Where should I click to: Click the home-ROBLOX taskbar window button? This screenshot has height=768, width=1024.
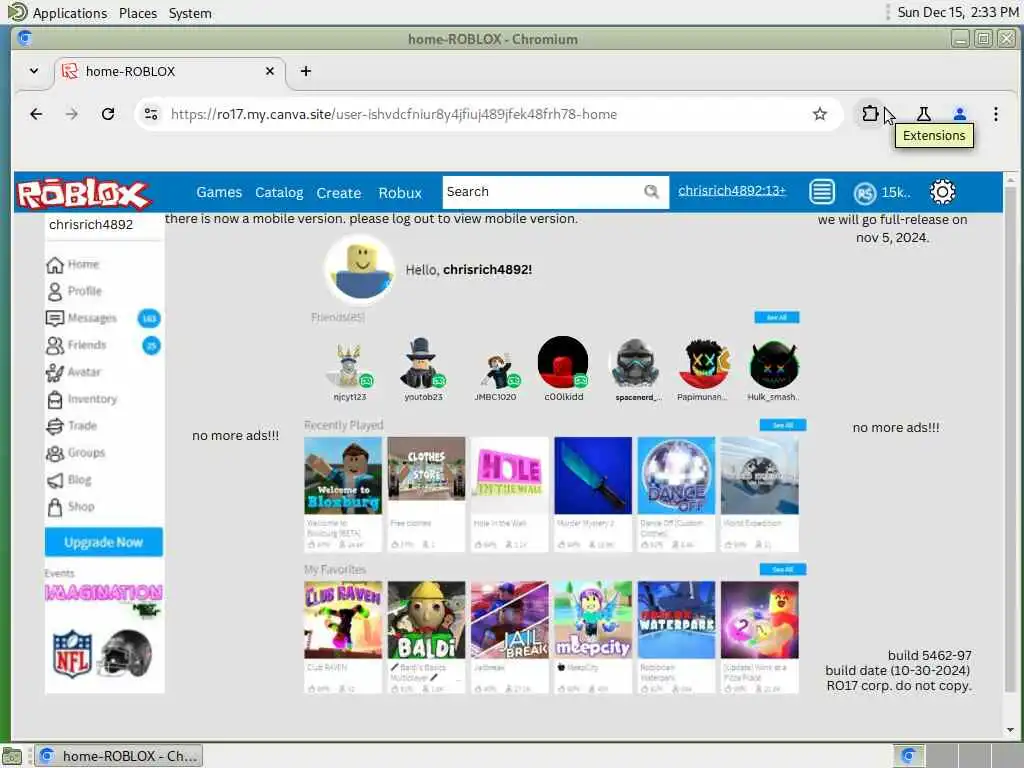[x=118, y=756]
